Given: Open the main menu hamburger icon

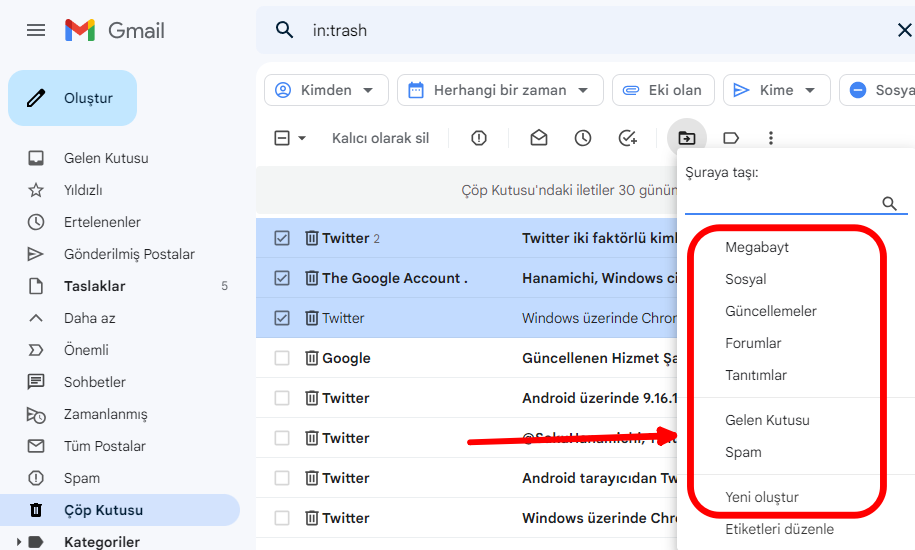Looking at the screenshot, I should [x=36, y=30].
